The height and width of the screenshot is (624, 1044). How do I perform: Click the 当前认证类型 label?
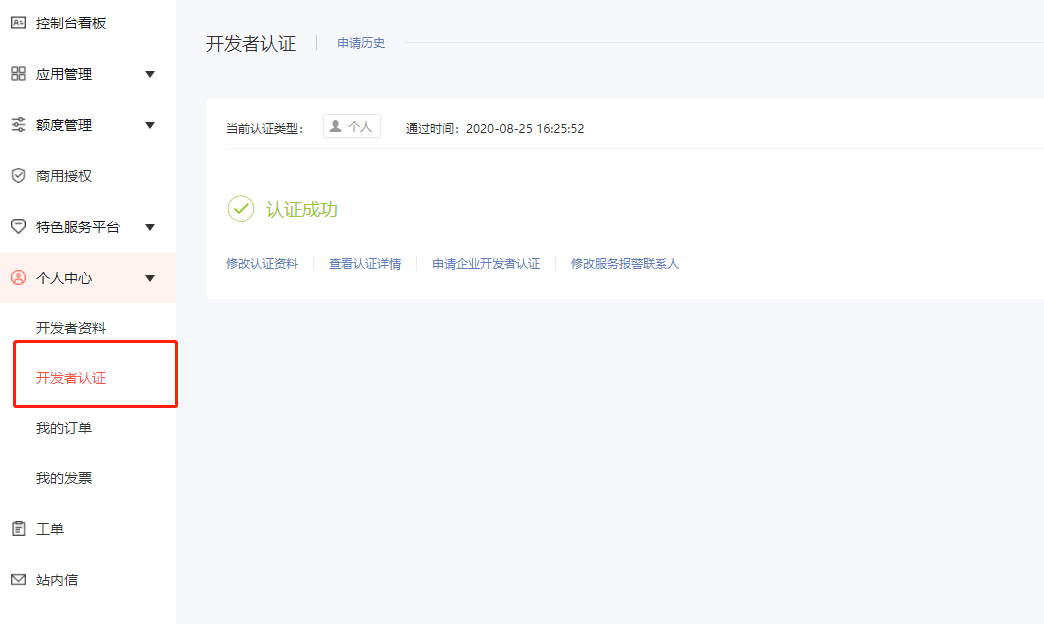pos(264,129)
